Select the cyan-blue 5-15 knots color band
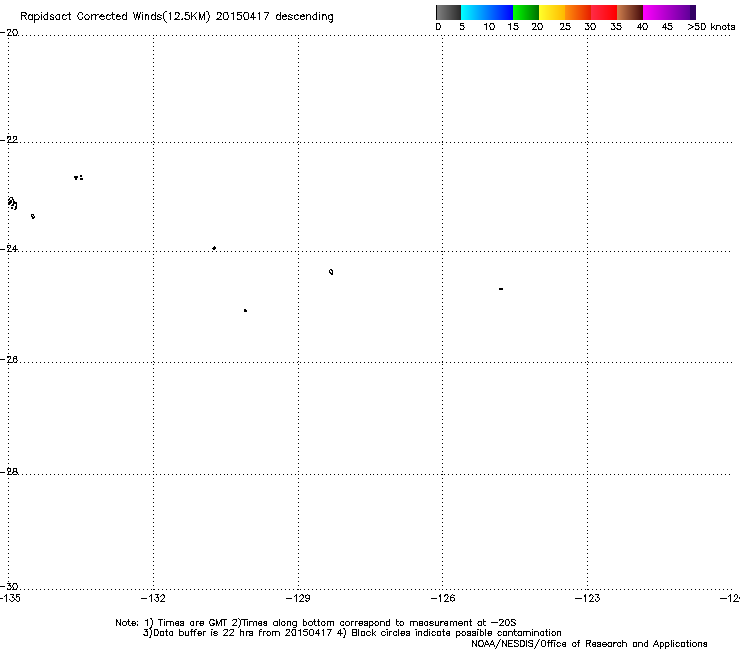Screen dimensions: 740x650 487,12
